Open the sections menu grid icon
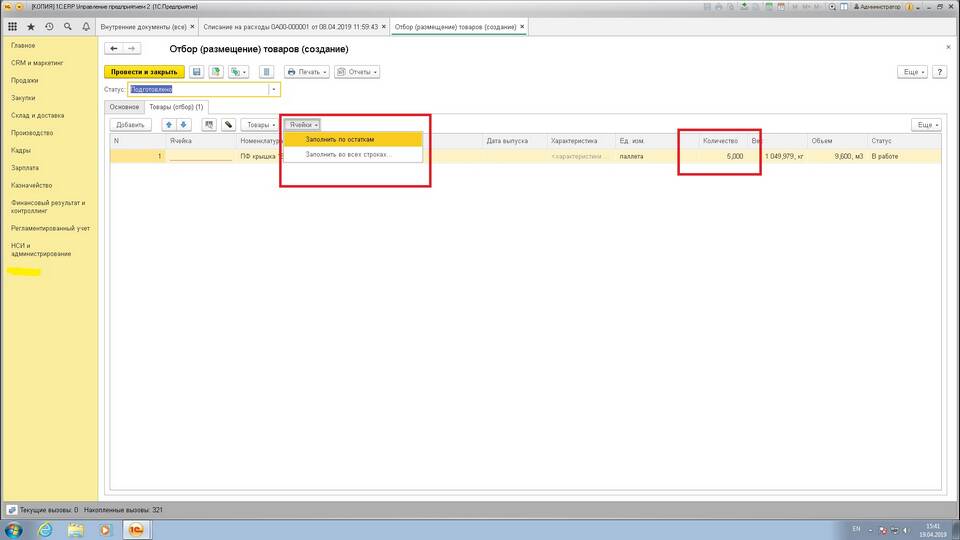Image resolution: width=960 pixels, height=540 pixels. (x=12, y=26)
